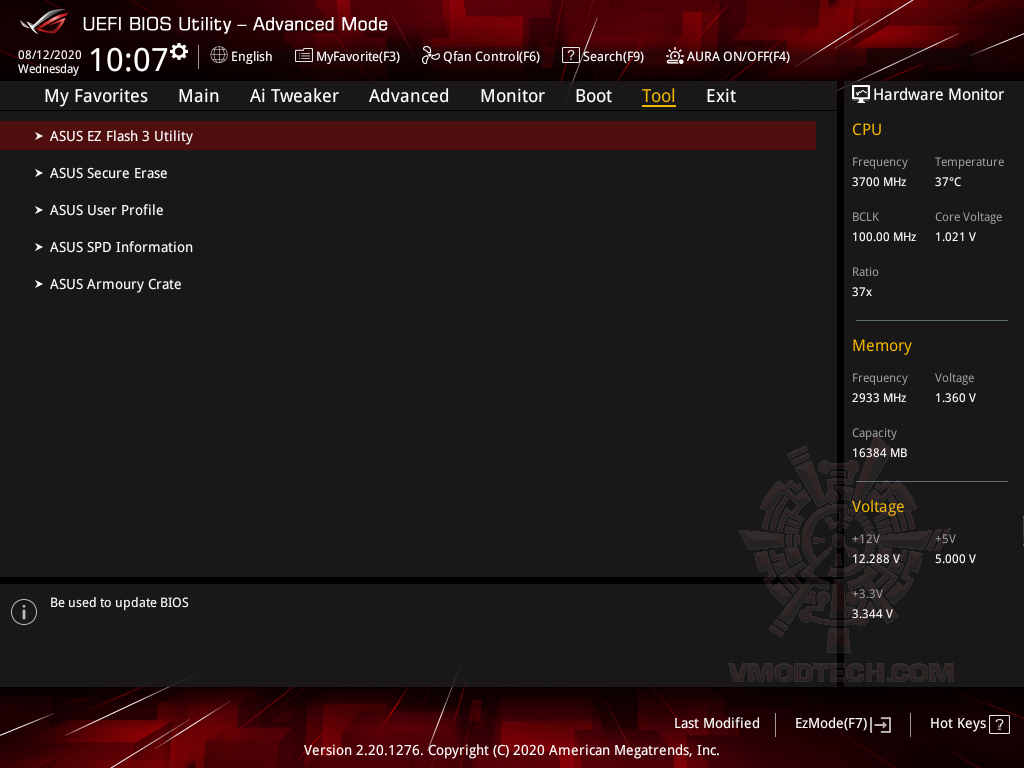The height and width of the screenshot is (768, 1024).
Task: Click +12V reading 12.288 V
Action: 875,559
